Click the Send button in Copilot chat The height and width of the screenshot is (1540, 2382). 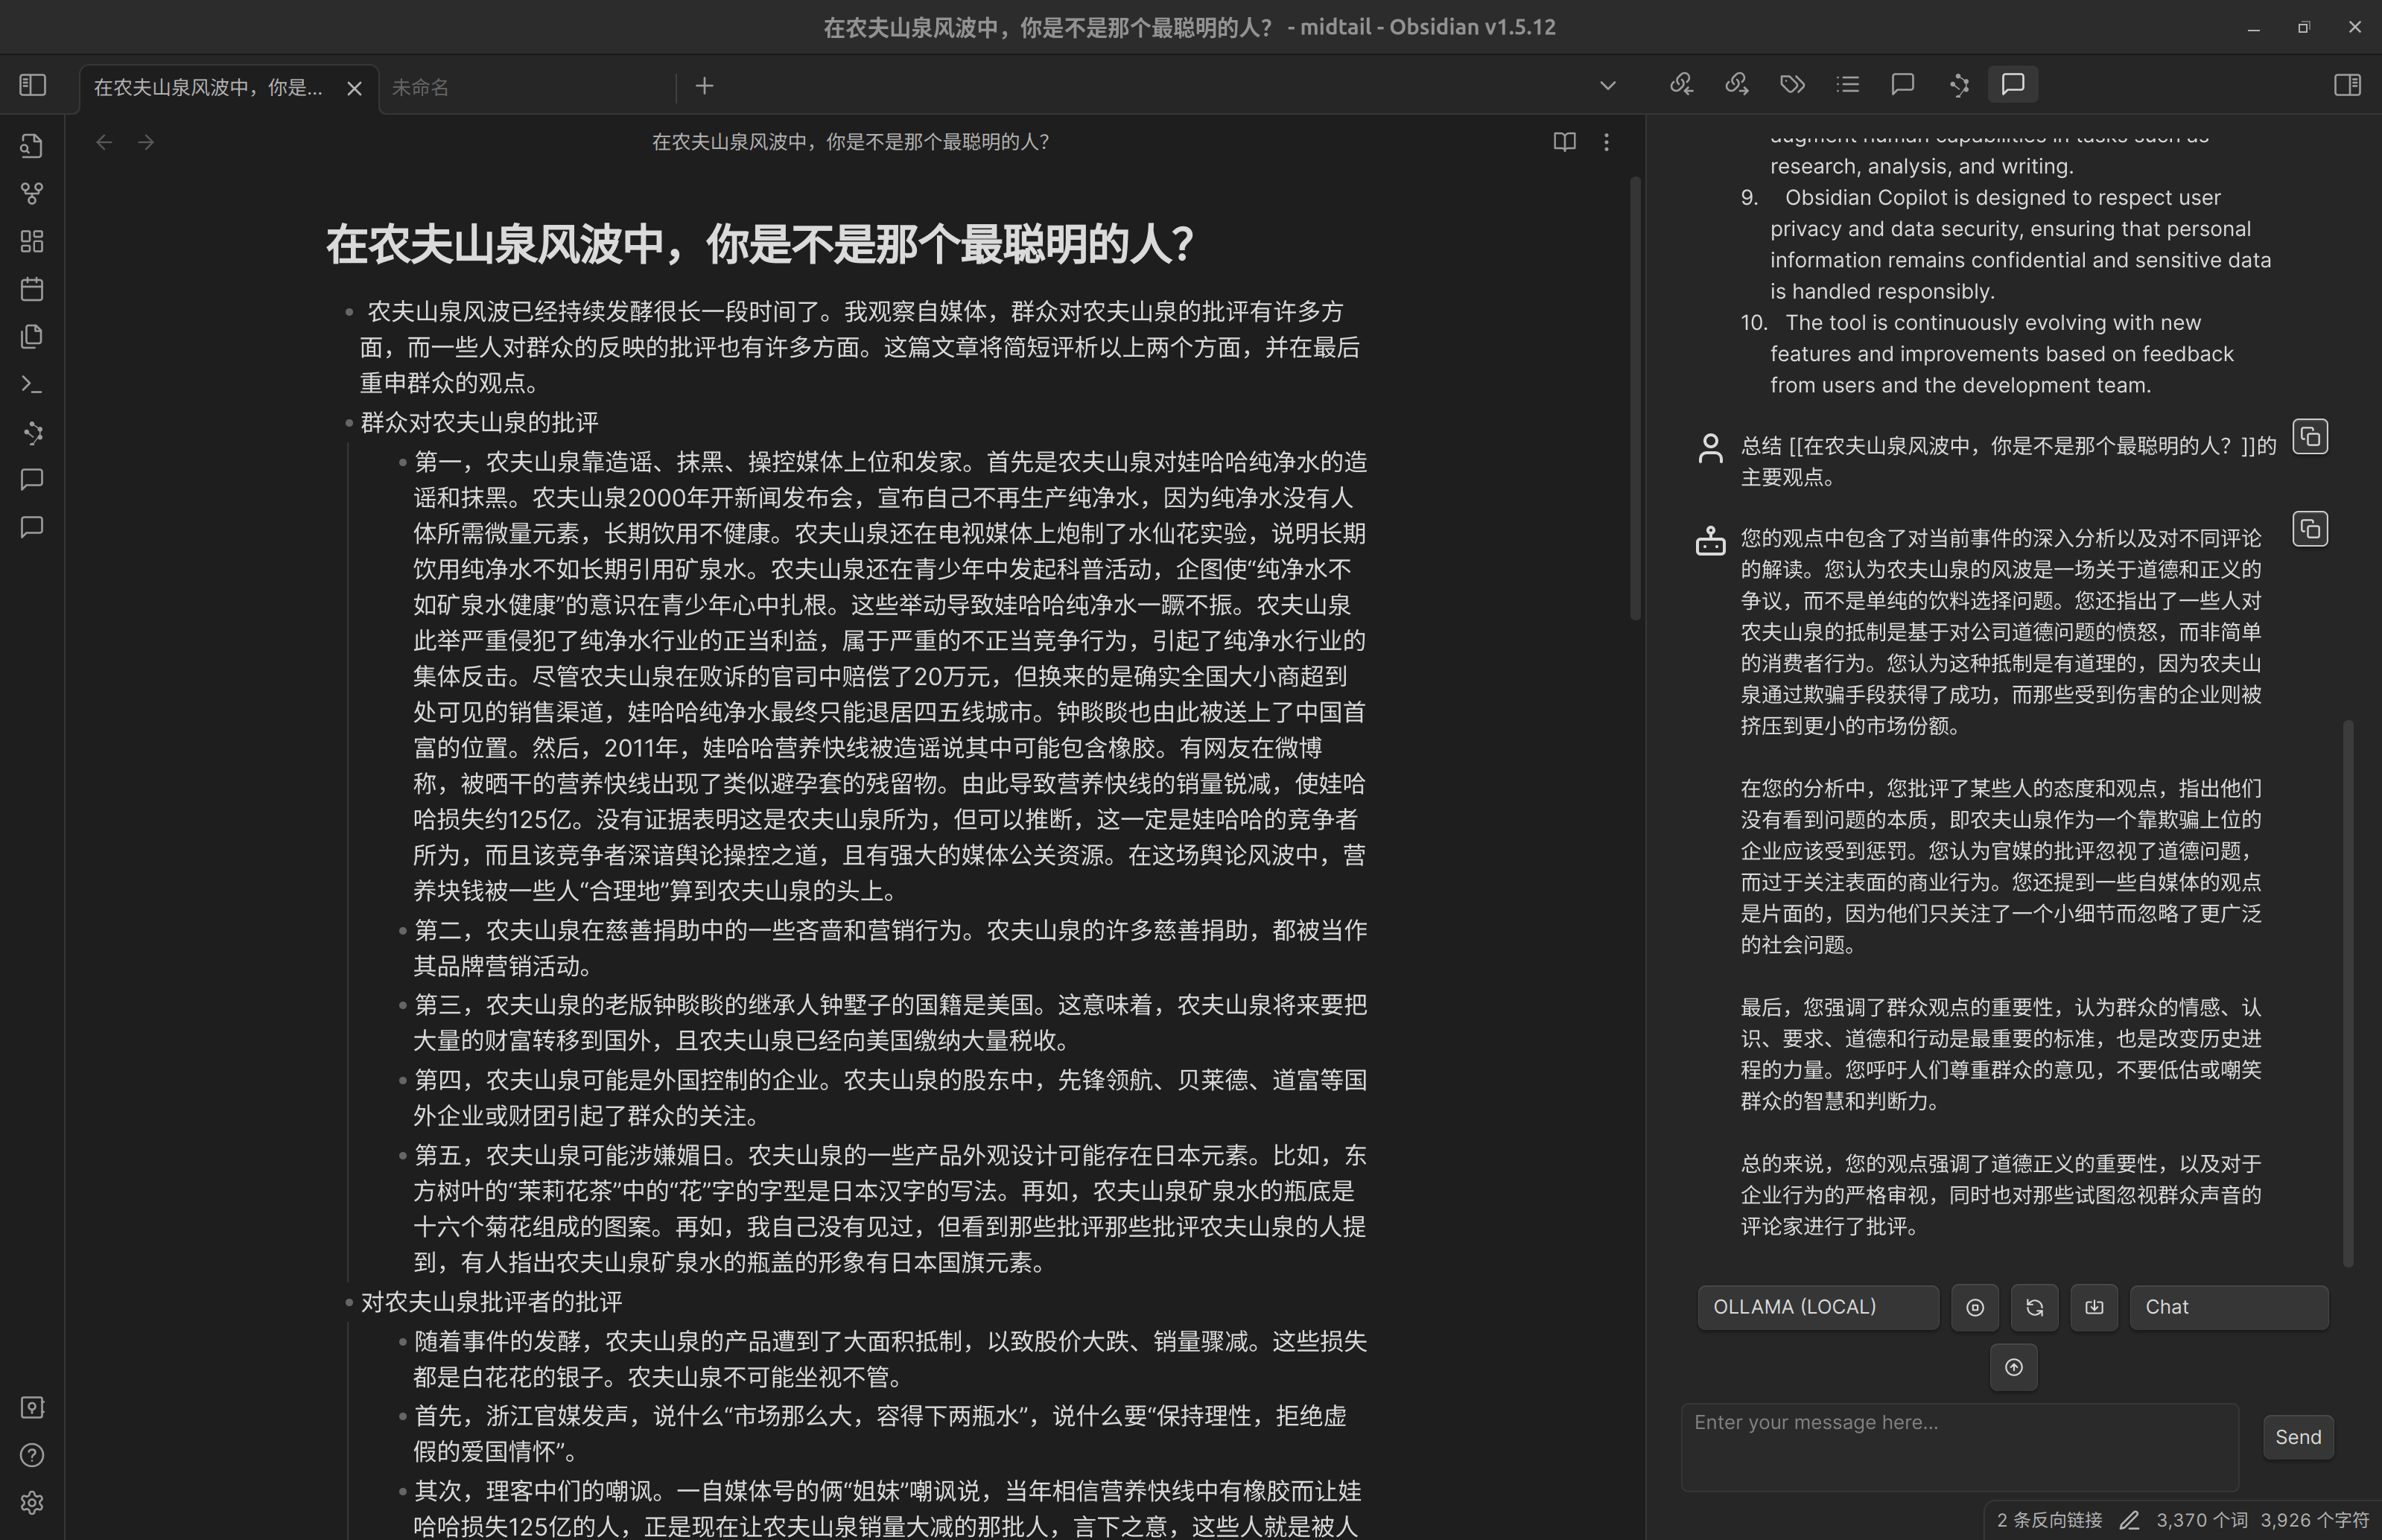pos(2298,1437)
